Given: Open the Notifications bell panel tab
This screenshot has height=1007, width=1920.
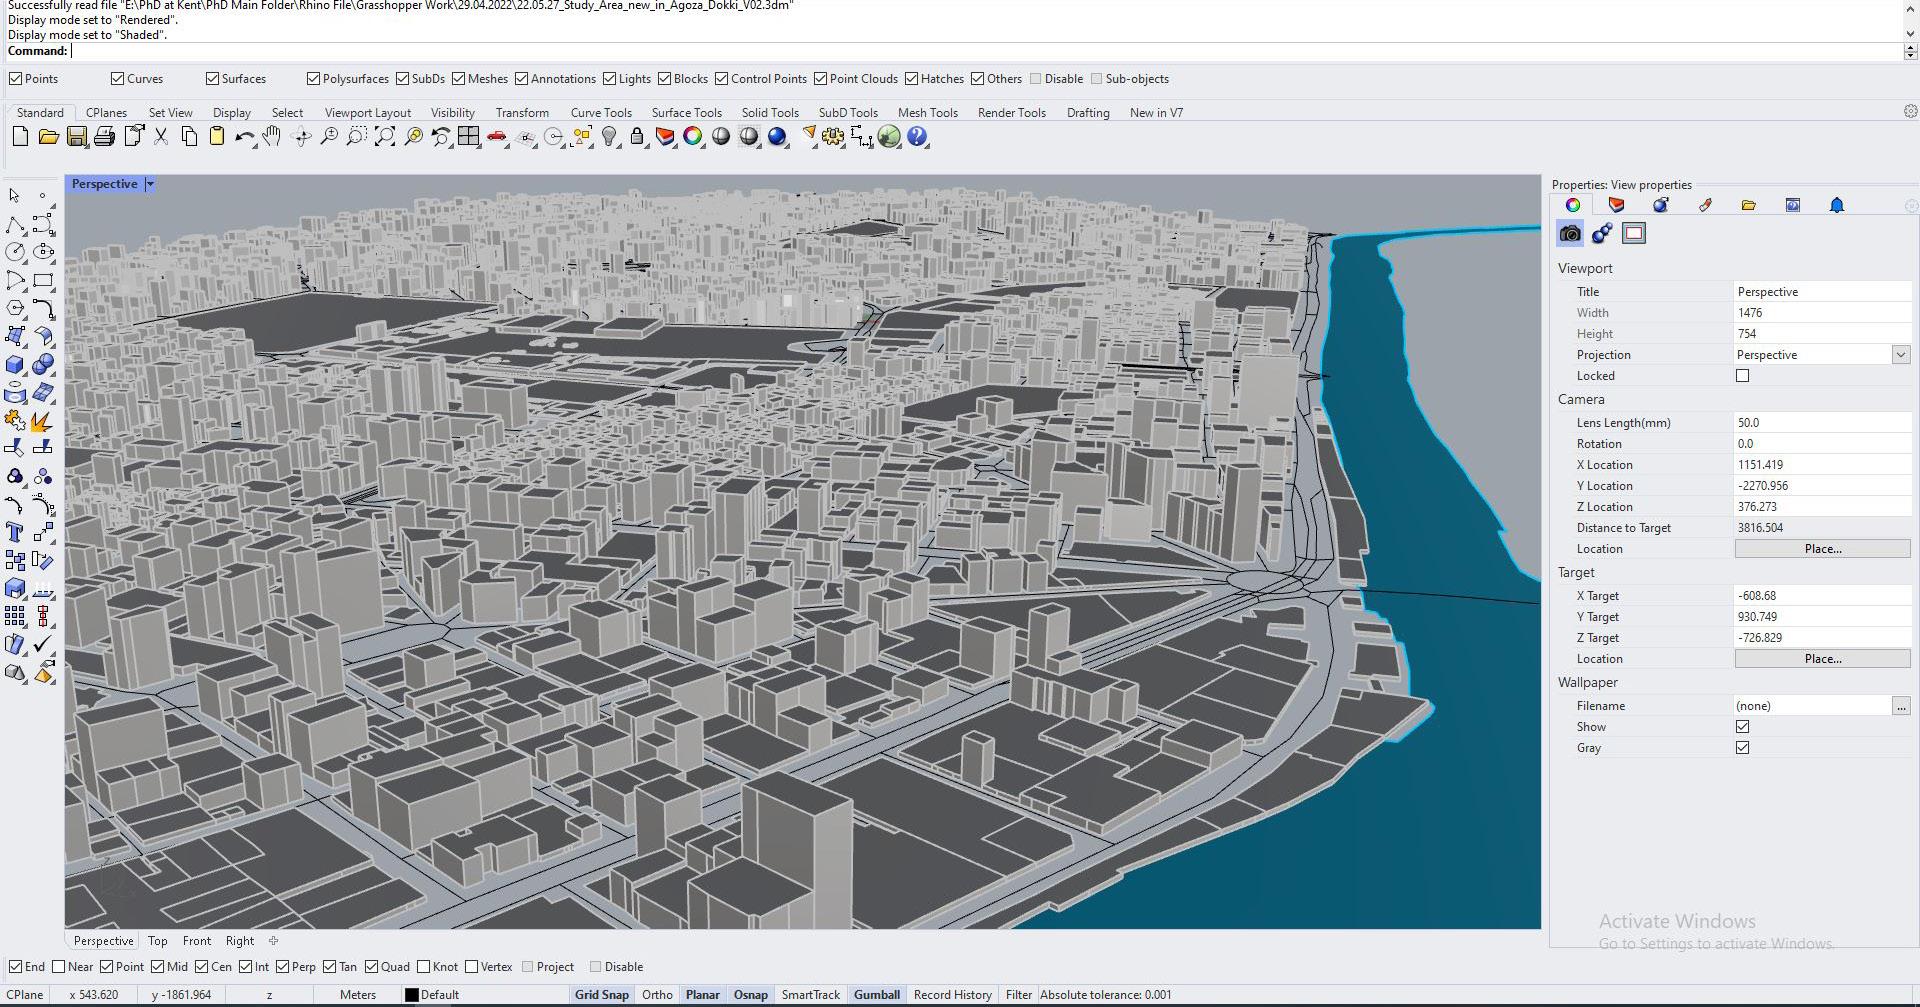Looking at the screenshot, I should [x=1836, y=205].
